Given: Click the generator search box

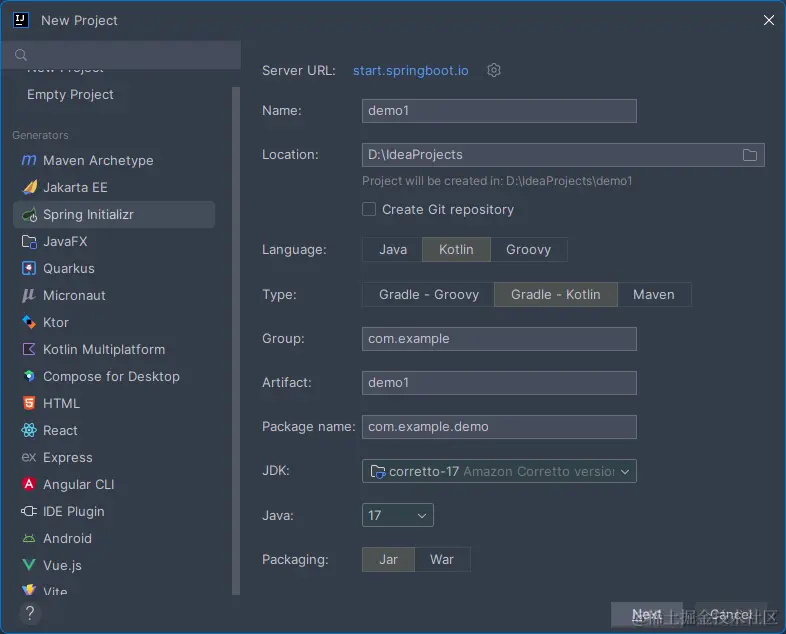Looking at the screenshot, I should click(x=120, y=55).
